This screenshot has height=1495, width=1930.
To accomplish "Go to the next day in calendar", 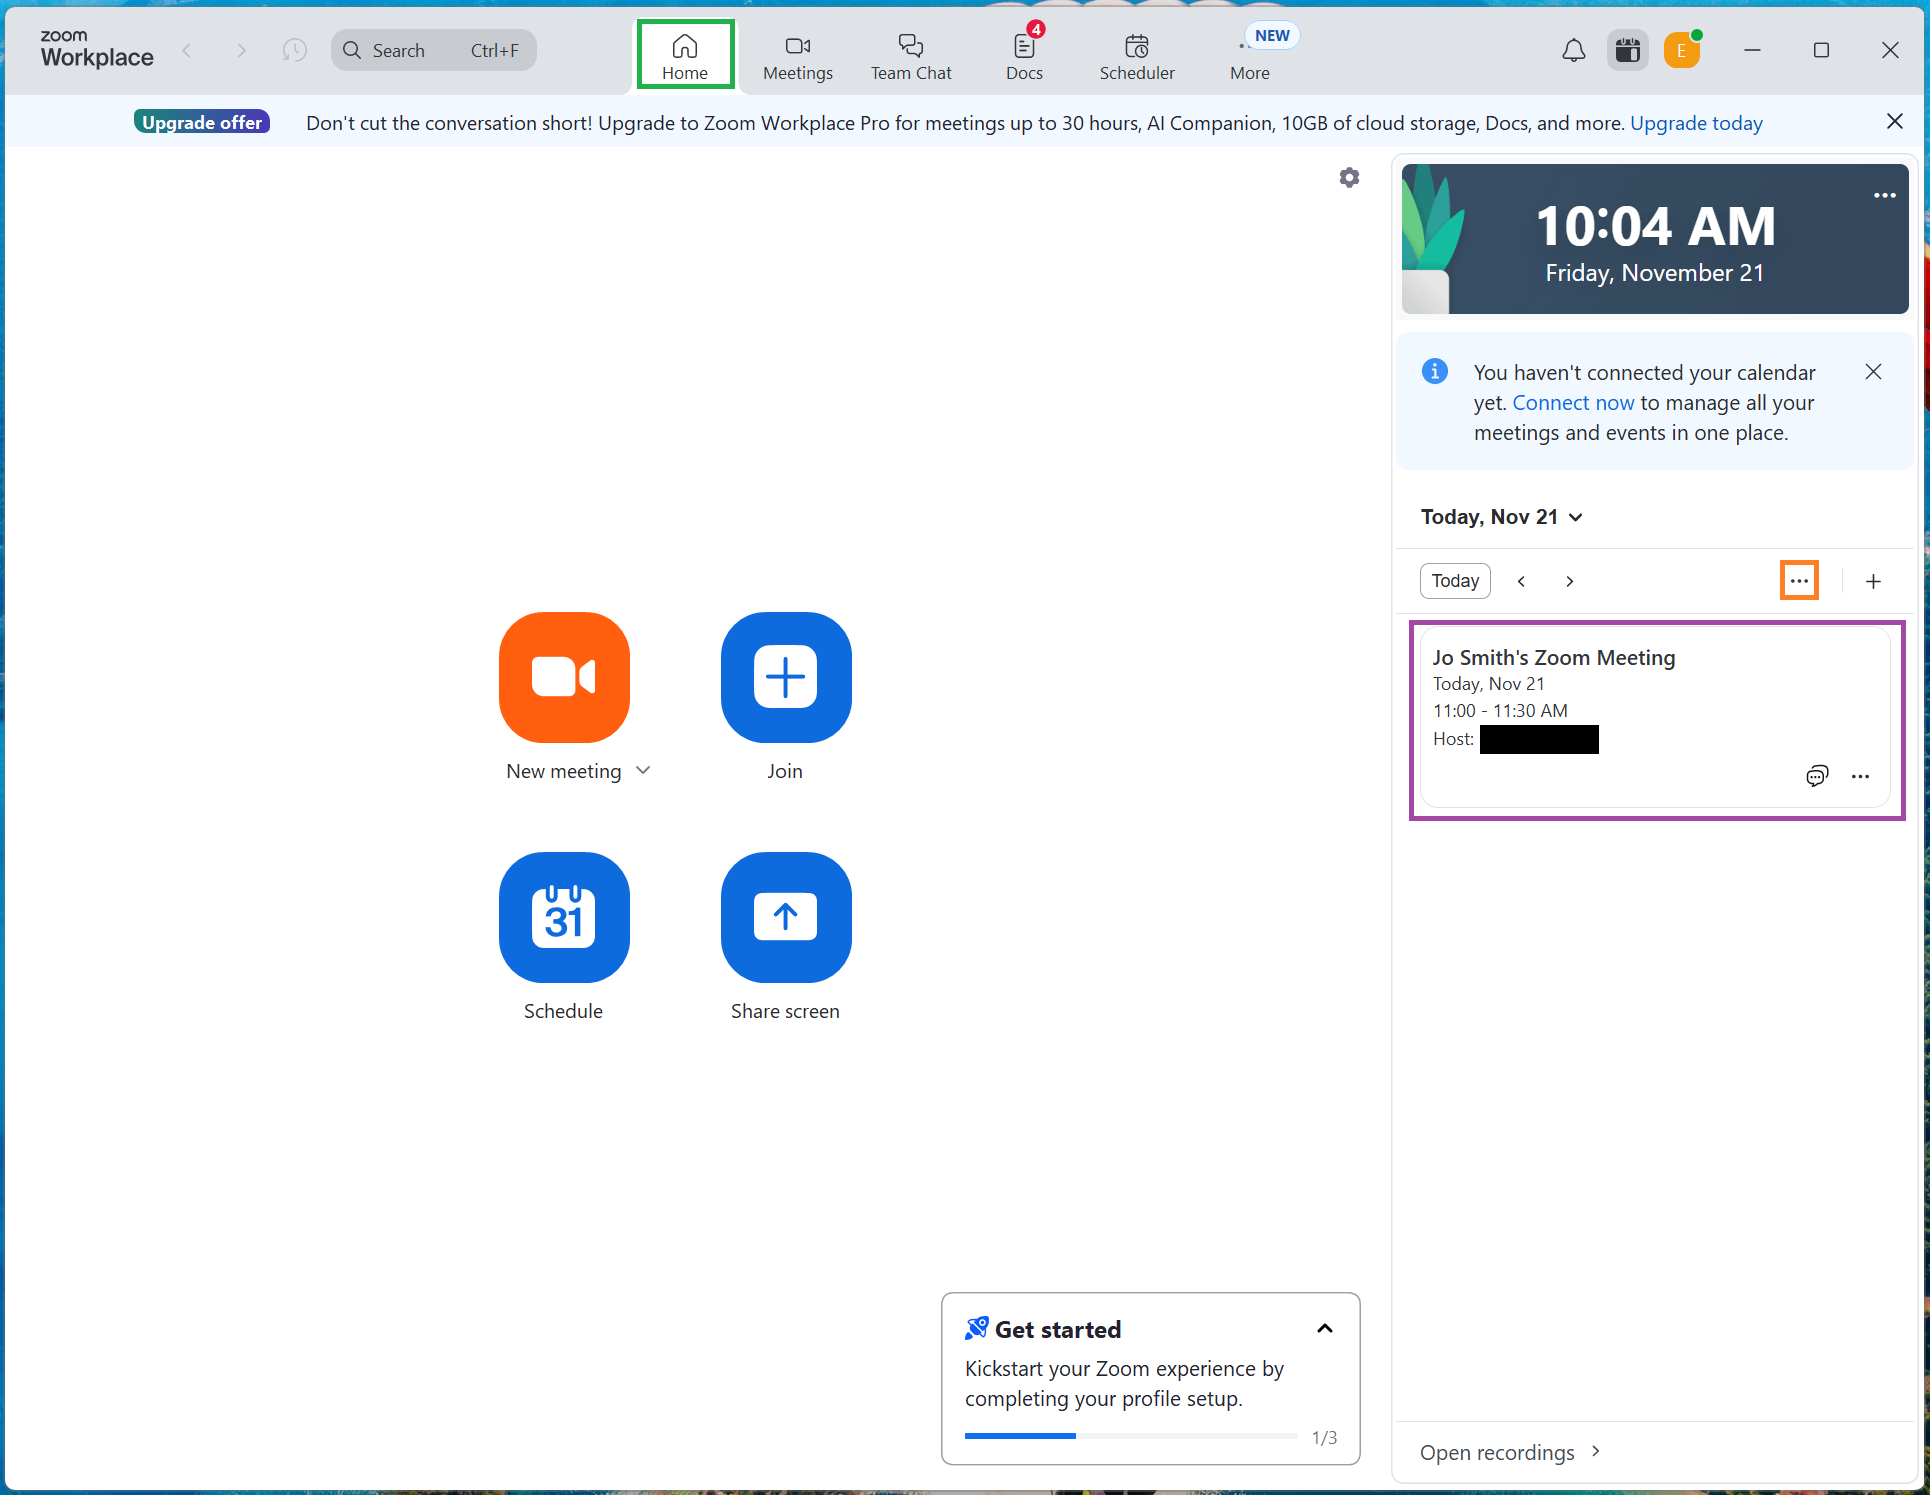I will pyautogui.click(x=1570, y=581).
